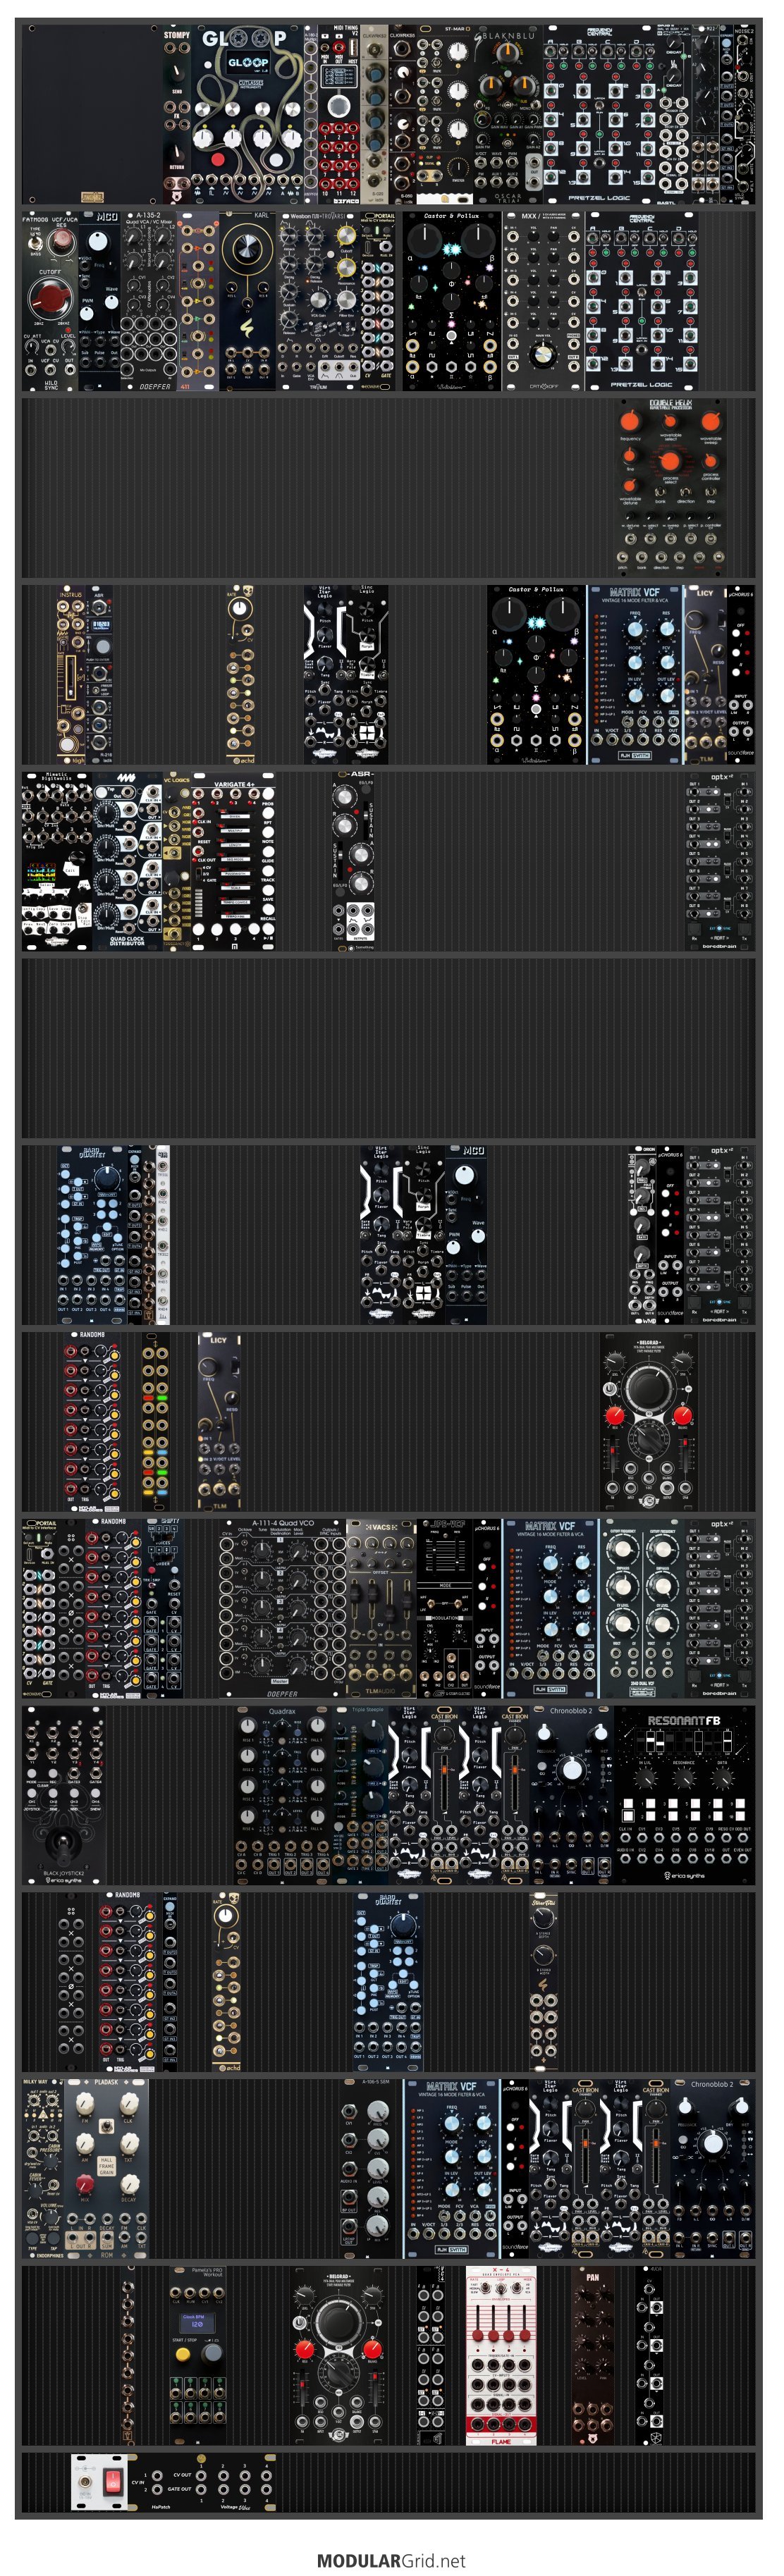Click the center orange knob on Double Helix

(670, 461)
